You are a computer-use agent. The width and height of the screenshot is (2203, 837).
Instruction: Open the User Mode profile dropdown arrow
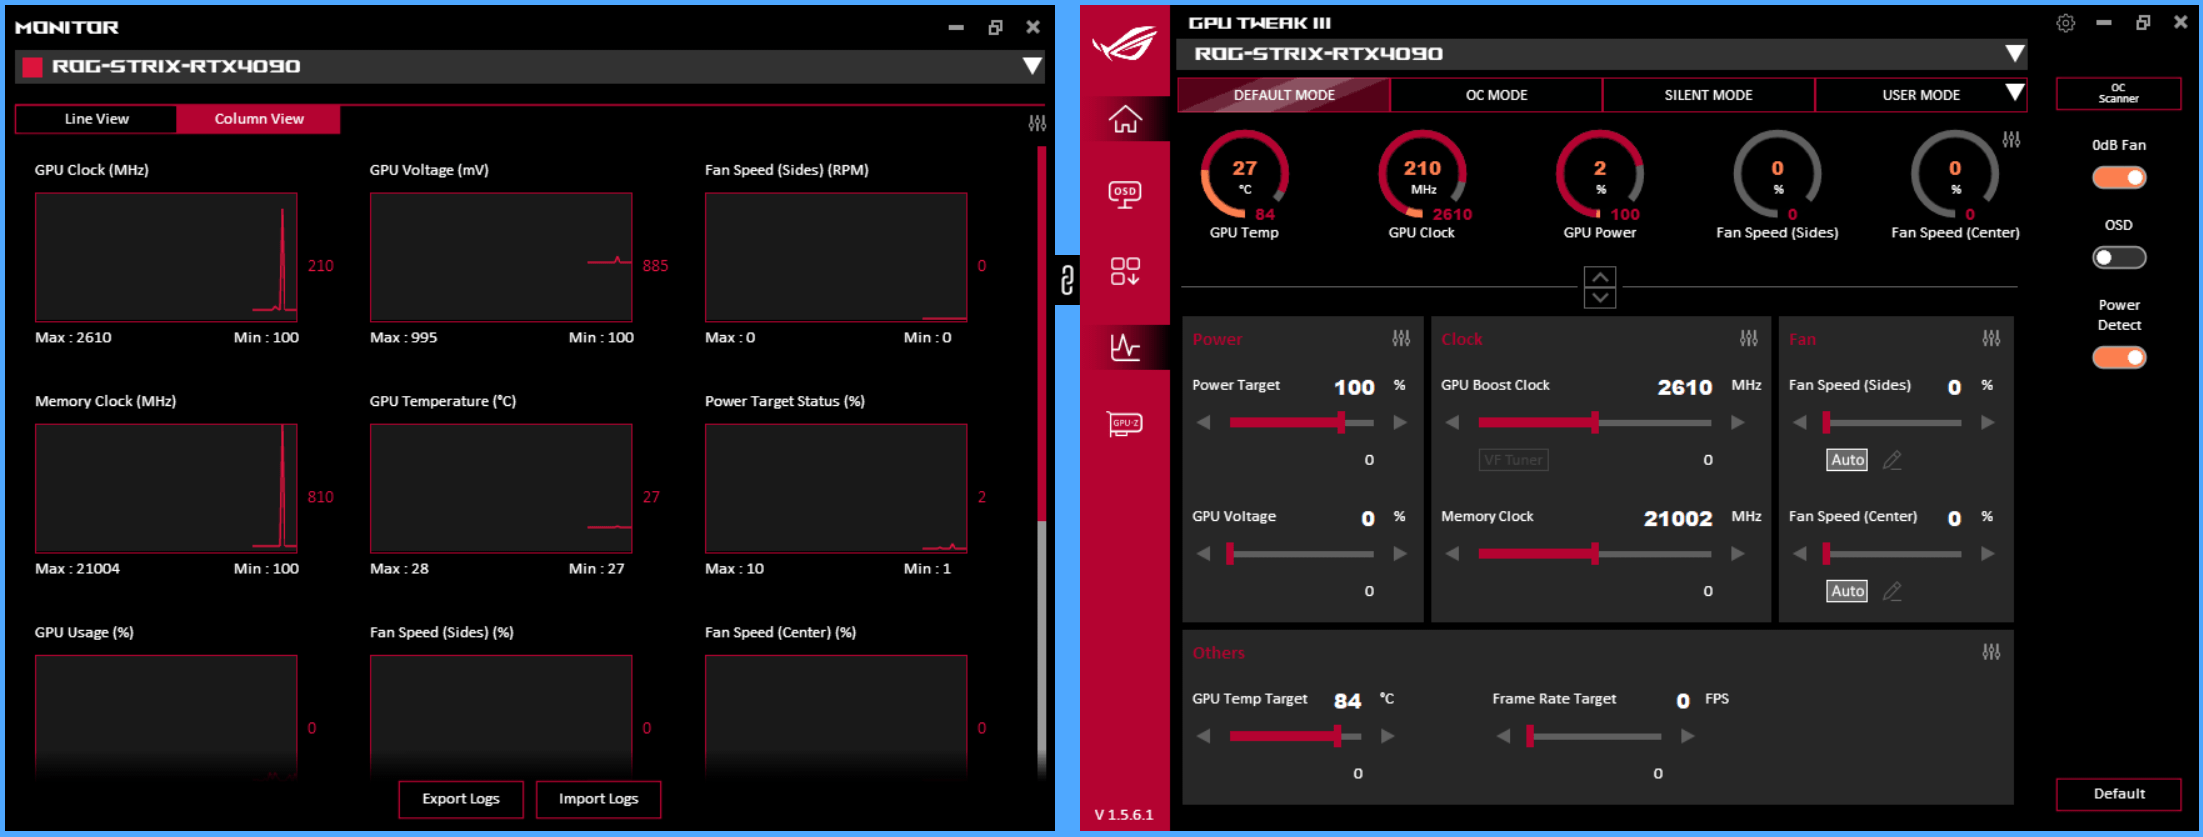(x=2014, y=94)
